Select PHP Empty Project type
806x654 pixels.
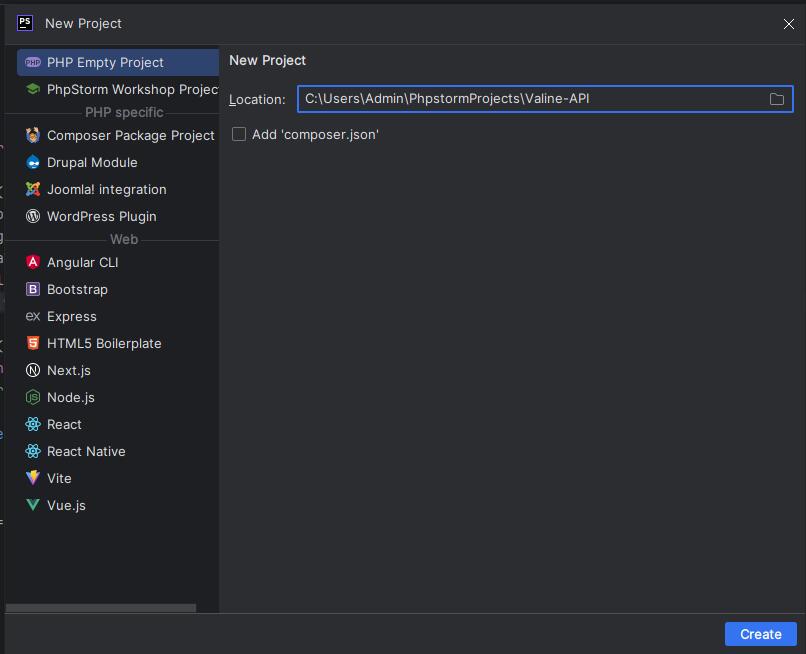[118, 62]
